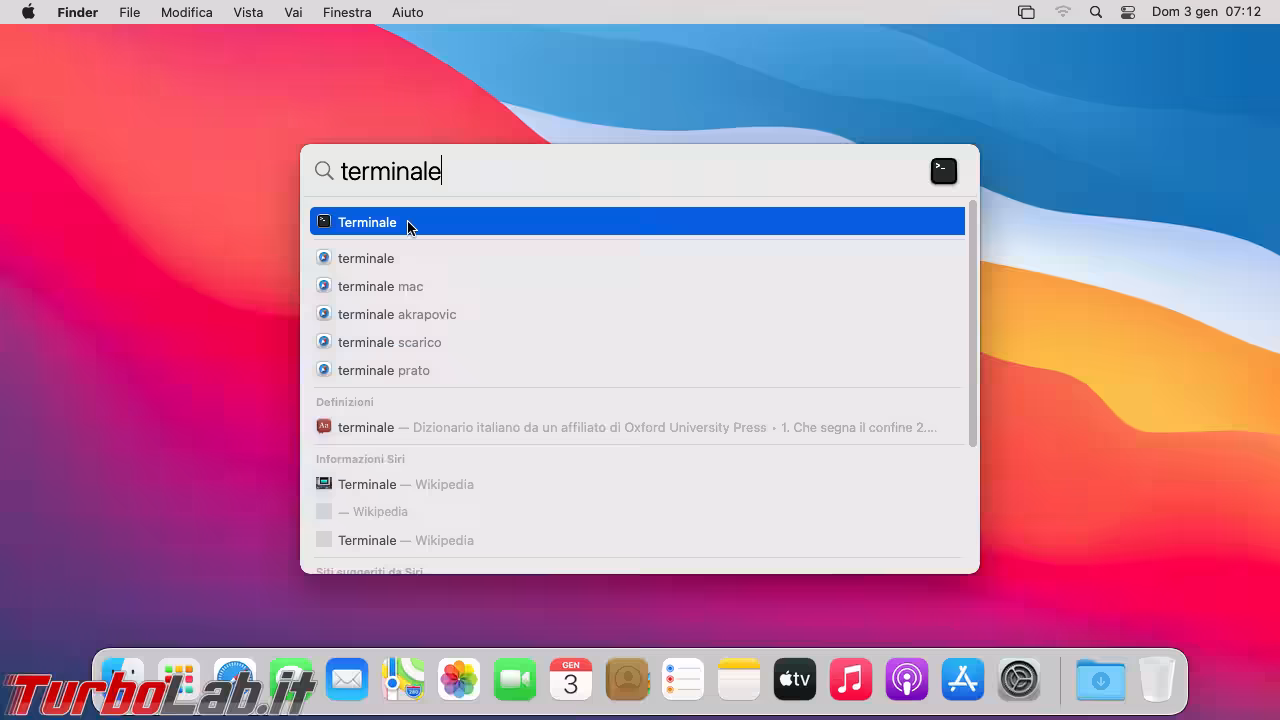The width and height of the screenshot is (1280, 720).
Task: Open System Preferences from the Dock
Action: pos(1019,680)
